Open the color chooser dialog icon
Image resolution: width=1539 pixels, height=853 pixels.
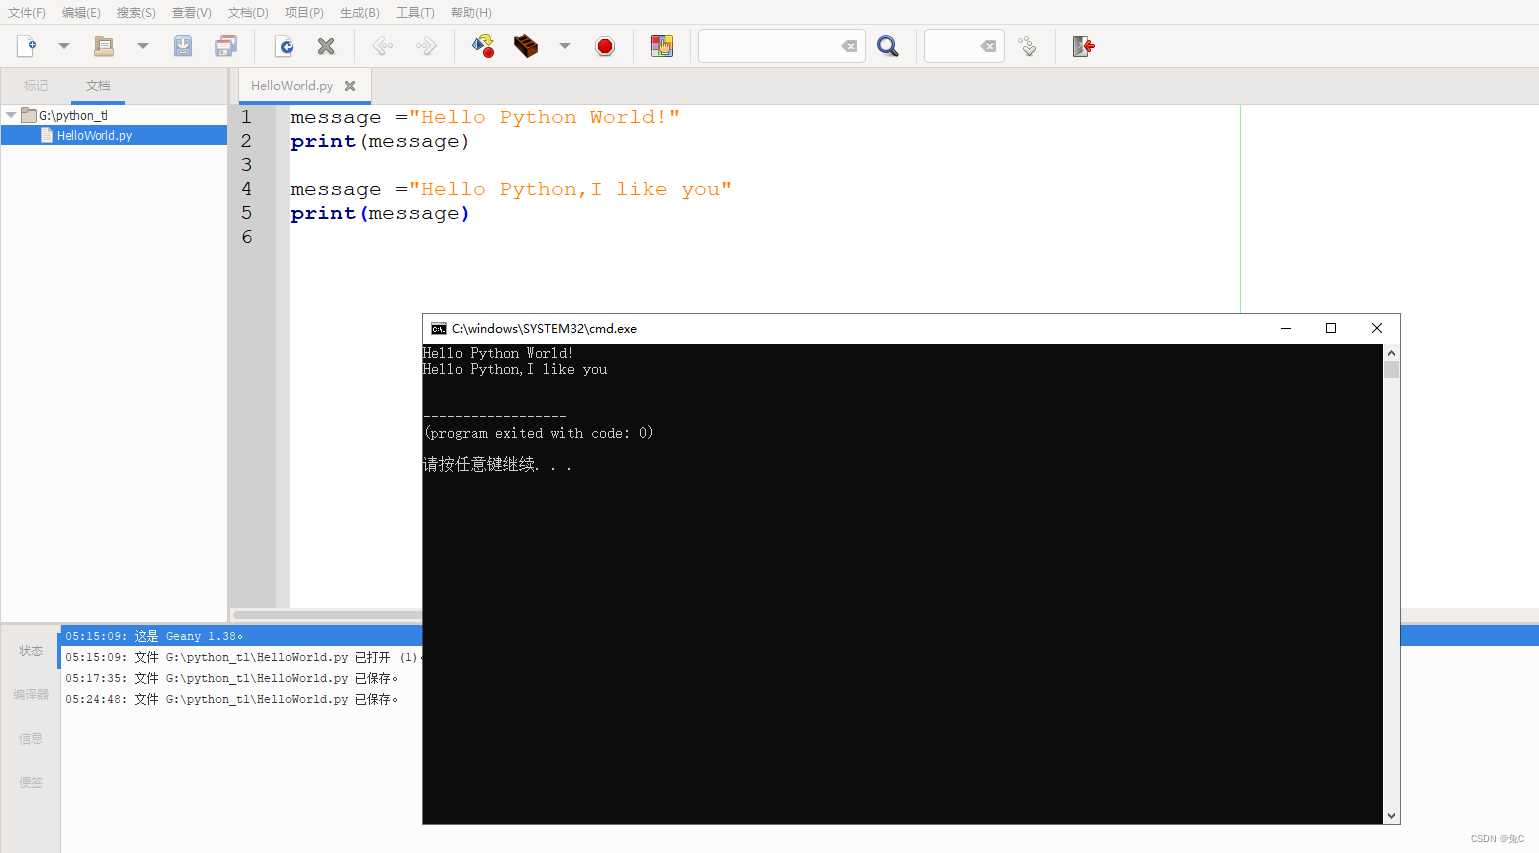click(x=662, y=46)
